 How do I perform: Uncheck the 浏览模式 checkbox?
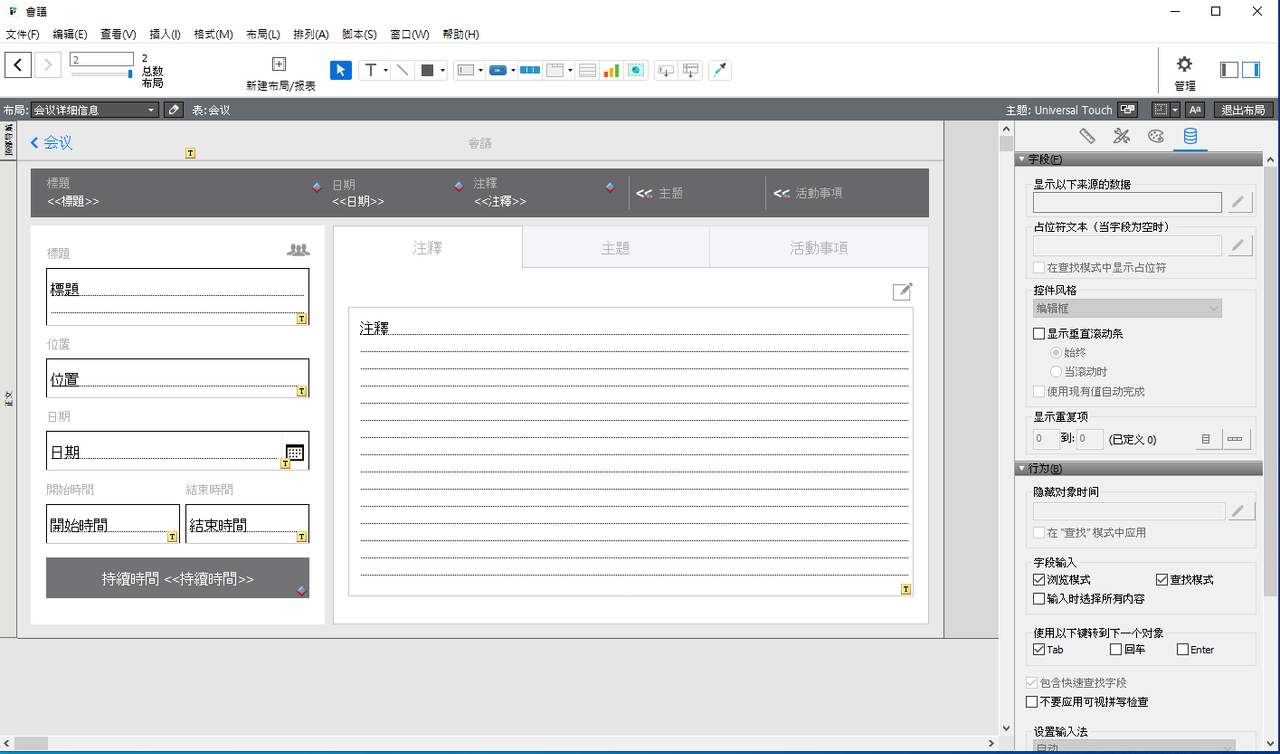click(x=1039, y=580)
